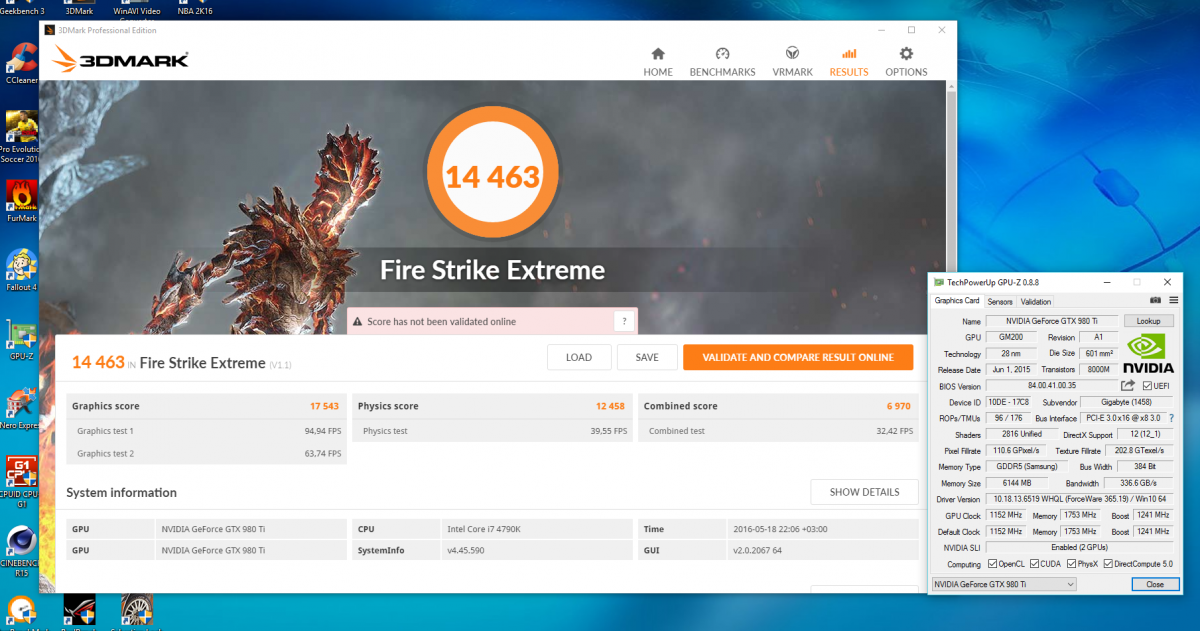Click the BIOS Version field 84.00.41.00.35

[1050, 386]
